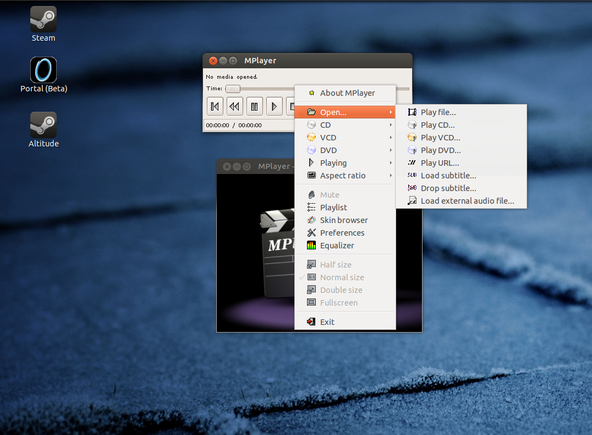
Task: Choose Play DVD... in the submenu
Action: pos(461,150)
